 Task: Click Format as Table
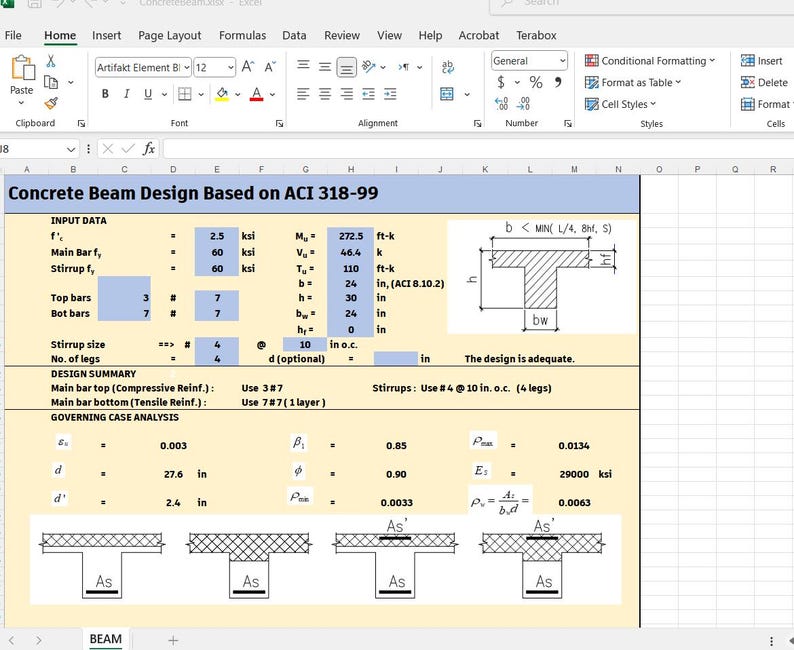click(633, 83)
